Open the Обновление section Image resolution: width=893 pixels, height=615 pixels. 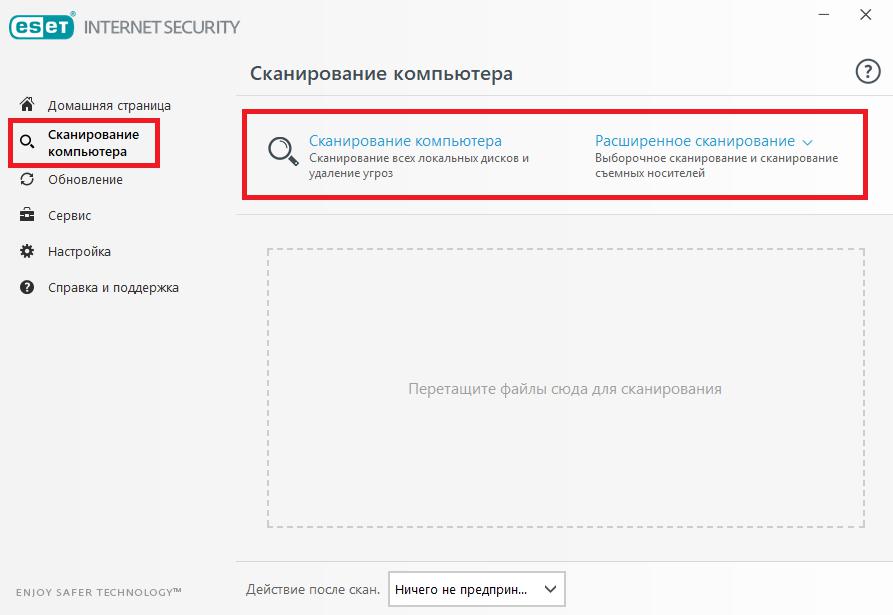[85, 179]
